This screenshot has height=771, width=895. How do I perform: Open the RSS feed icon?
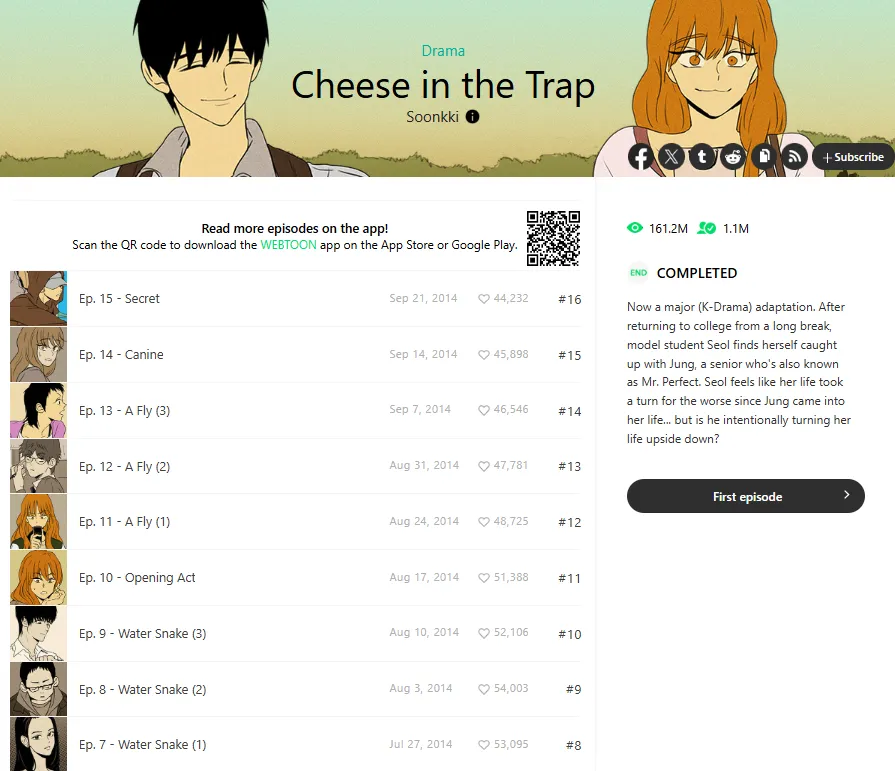[x=795, y=157]
